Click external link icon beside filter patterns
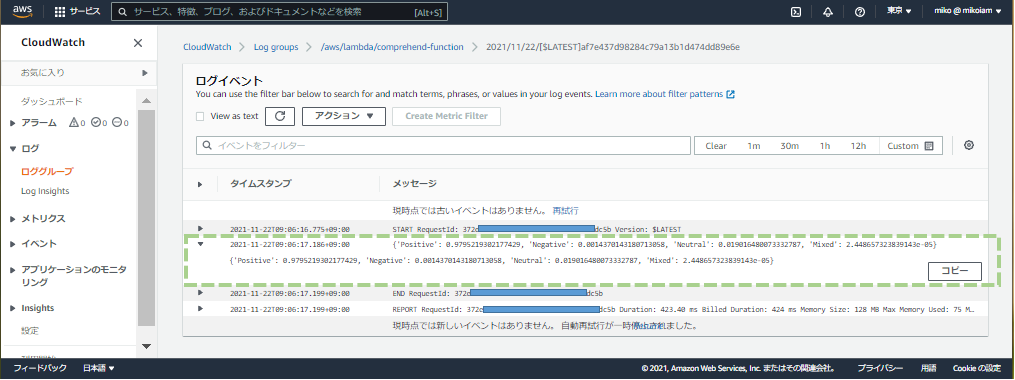 pyautogui.click(x=730, y=94)
